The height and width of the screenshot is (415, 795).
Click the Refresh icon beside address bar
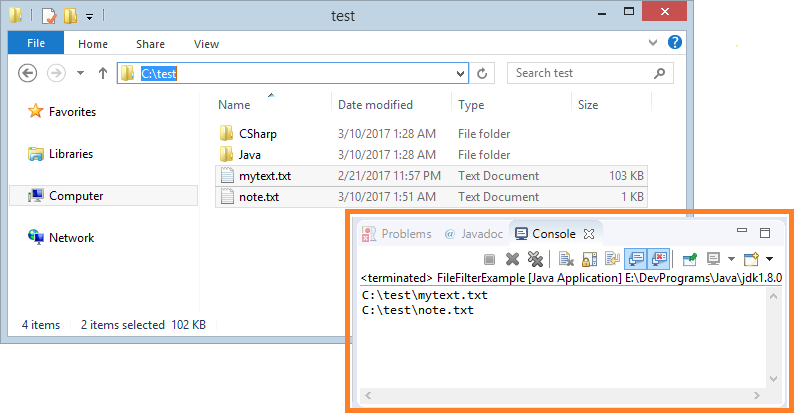click(x=482, y=73)
